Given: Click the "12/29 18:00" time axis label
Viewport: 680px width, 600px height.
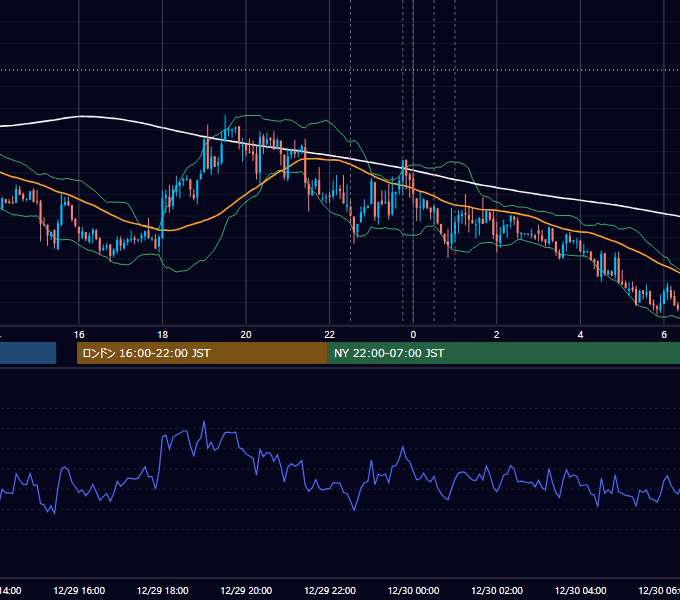Looking at the screenshot, I should coord(163,590).
